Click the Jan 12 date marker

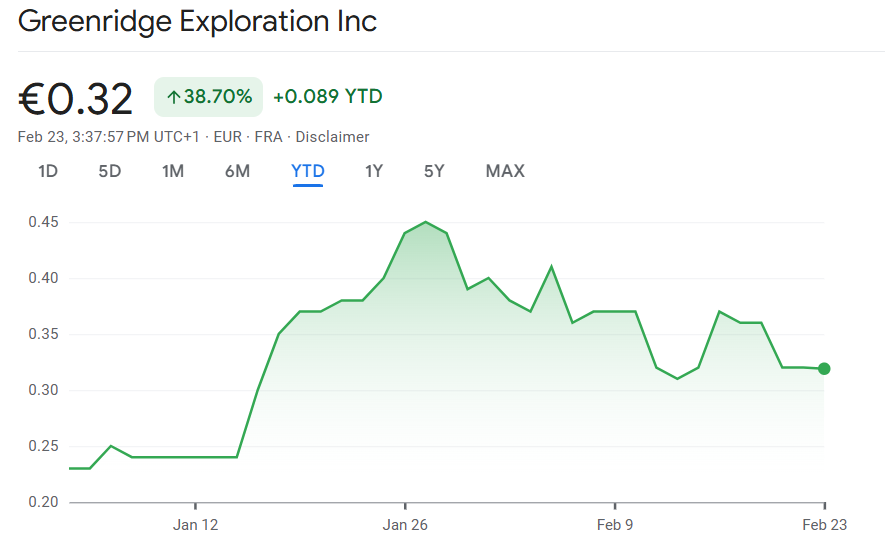click(x=195, y=524)
